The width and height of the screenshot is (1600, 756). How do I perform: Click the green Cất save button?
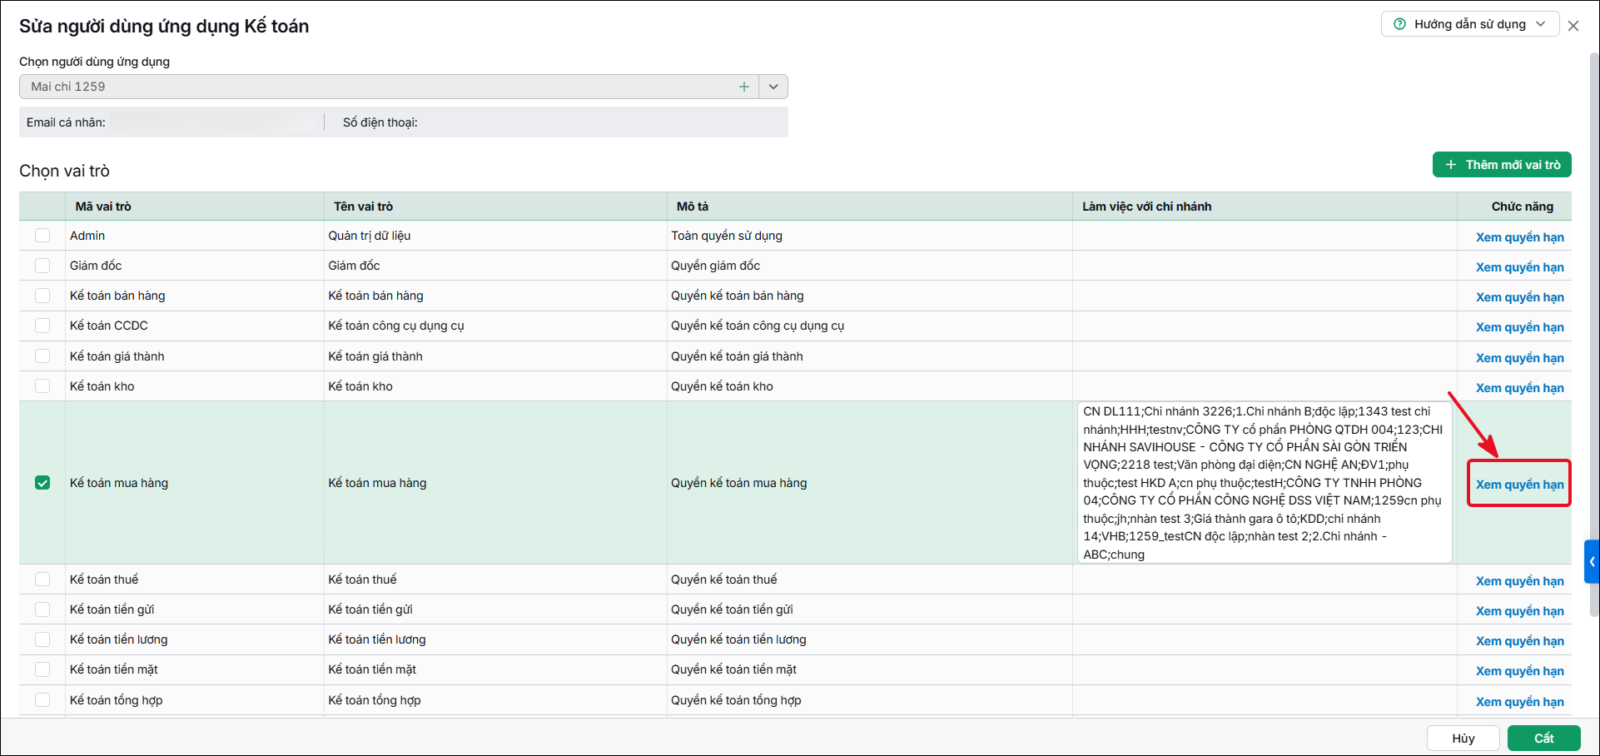tap(1544, 738)
